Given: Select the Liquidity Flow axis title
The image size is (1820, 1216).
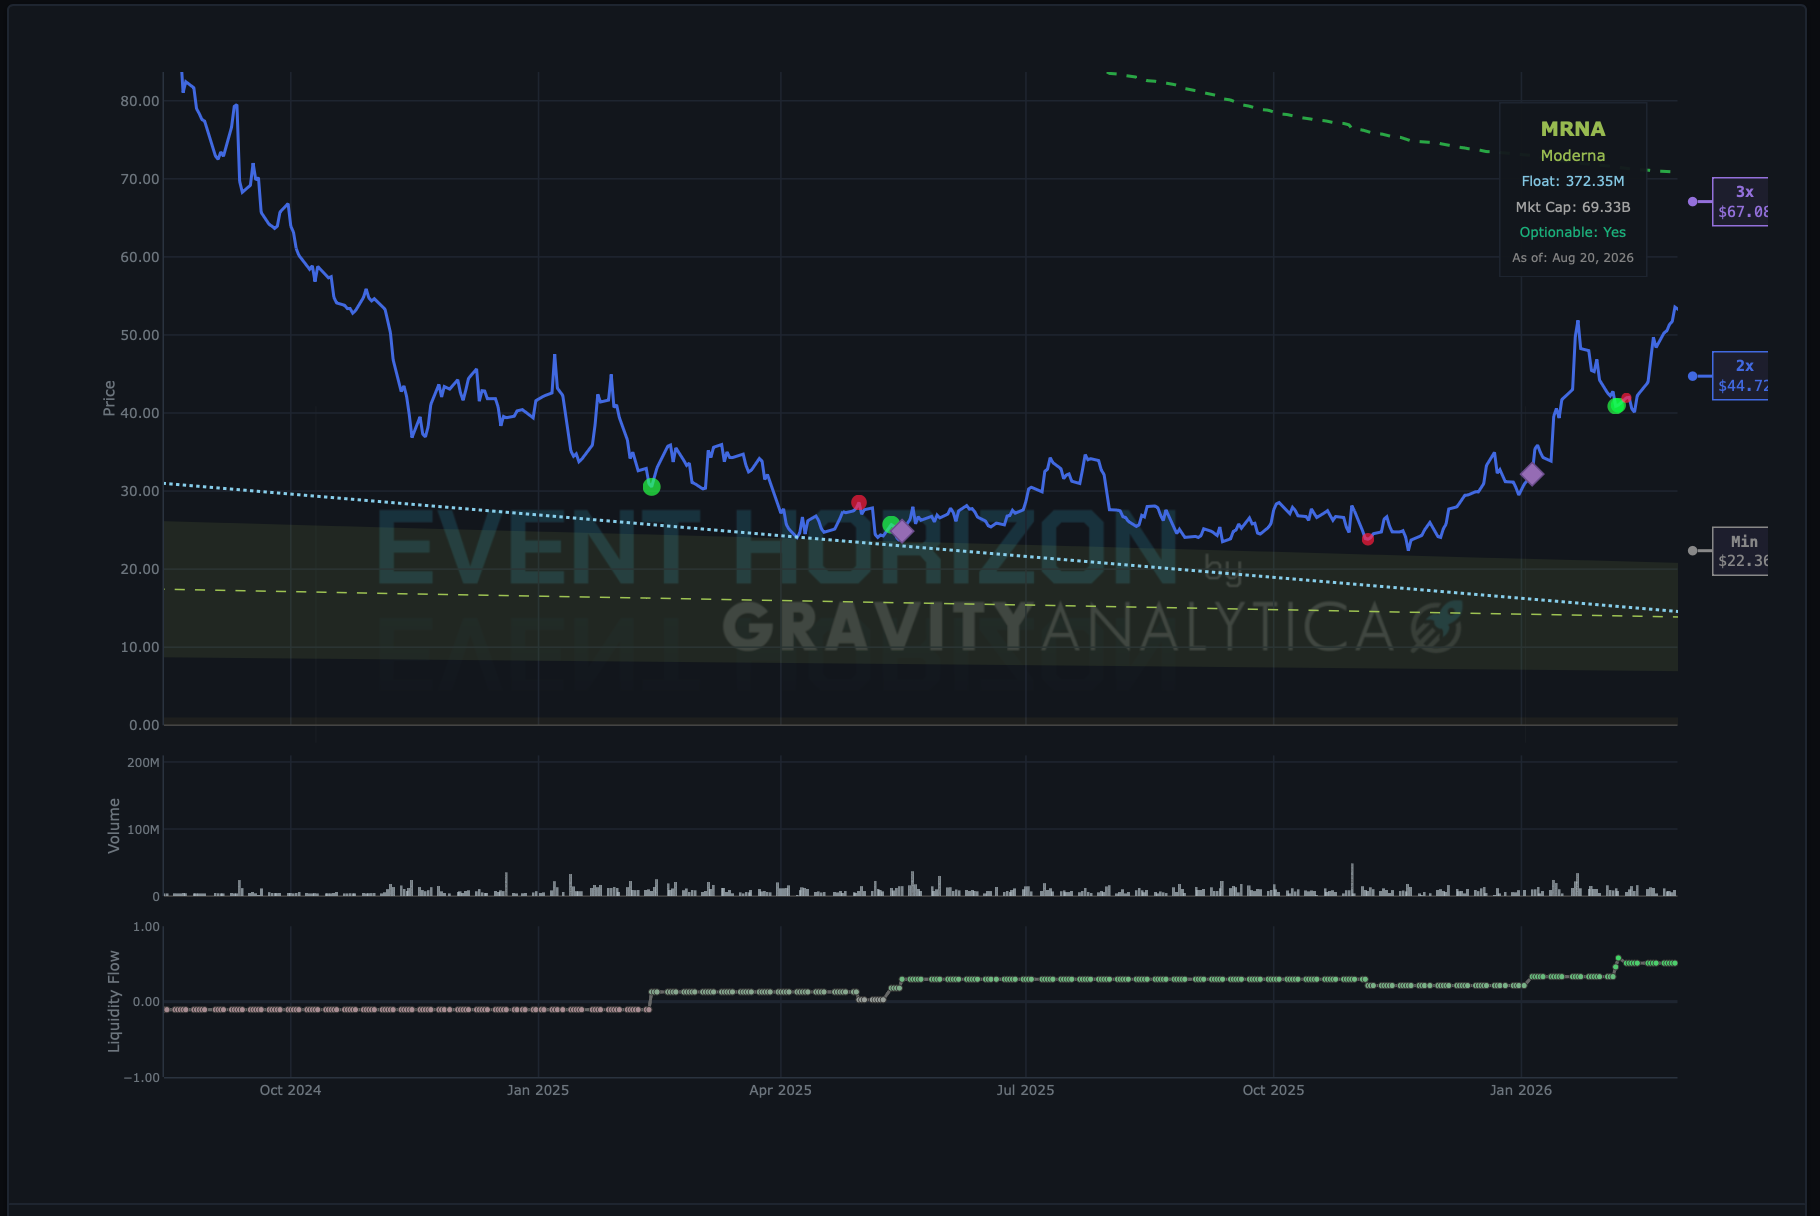Looking at the screenshot, I should click(x=113, y=1001).
